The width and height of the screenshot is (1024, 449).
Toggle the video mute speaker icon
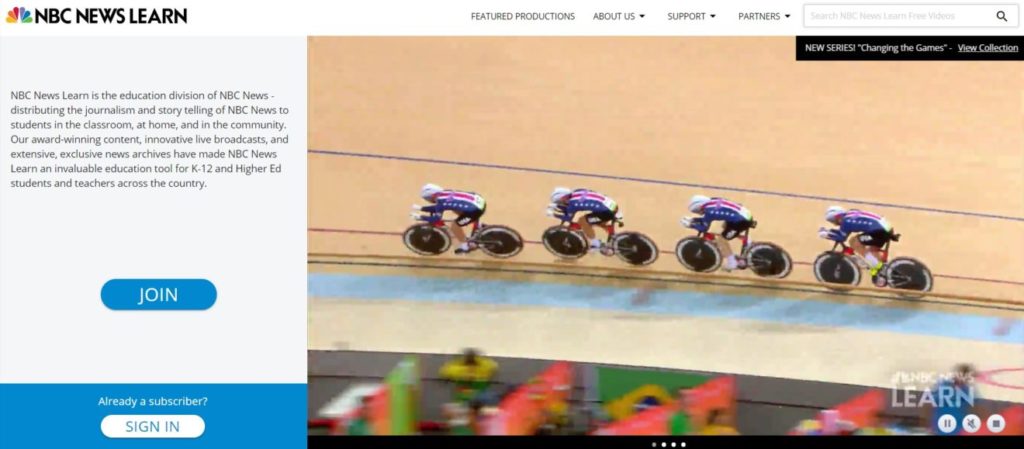coord(971,424)
